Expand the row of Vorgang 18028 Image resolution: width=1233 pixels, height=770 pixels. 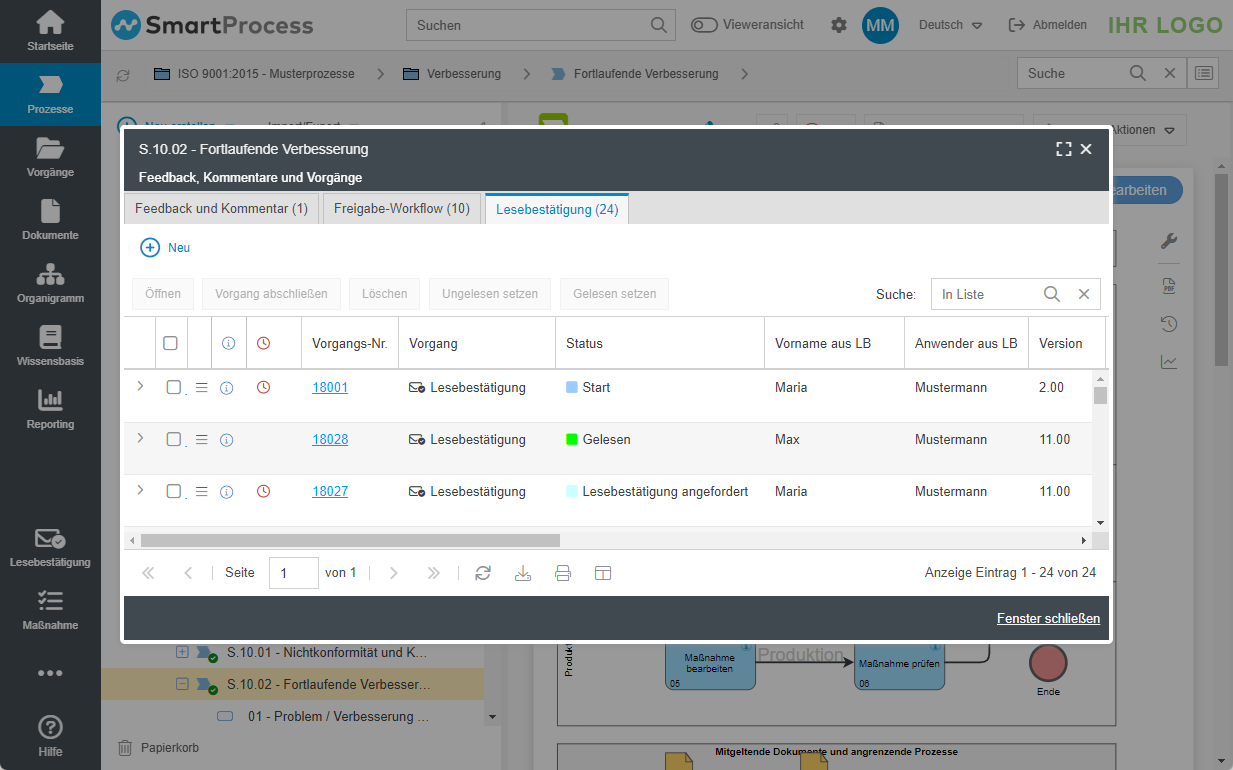140,438
